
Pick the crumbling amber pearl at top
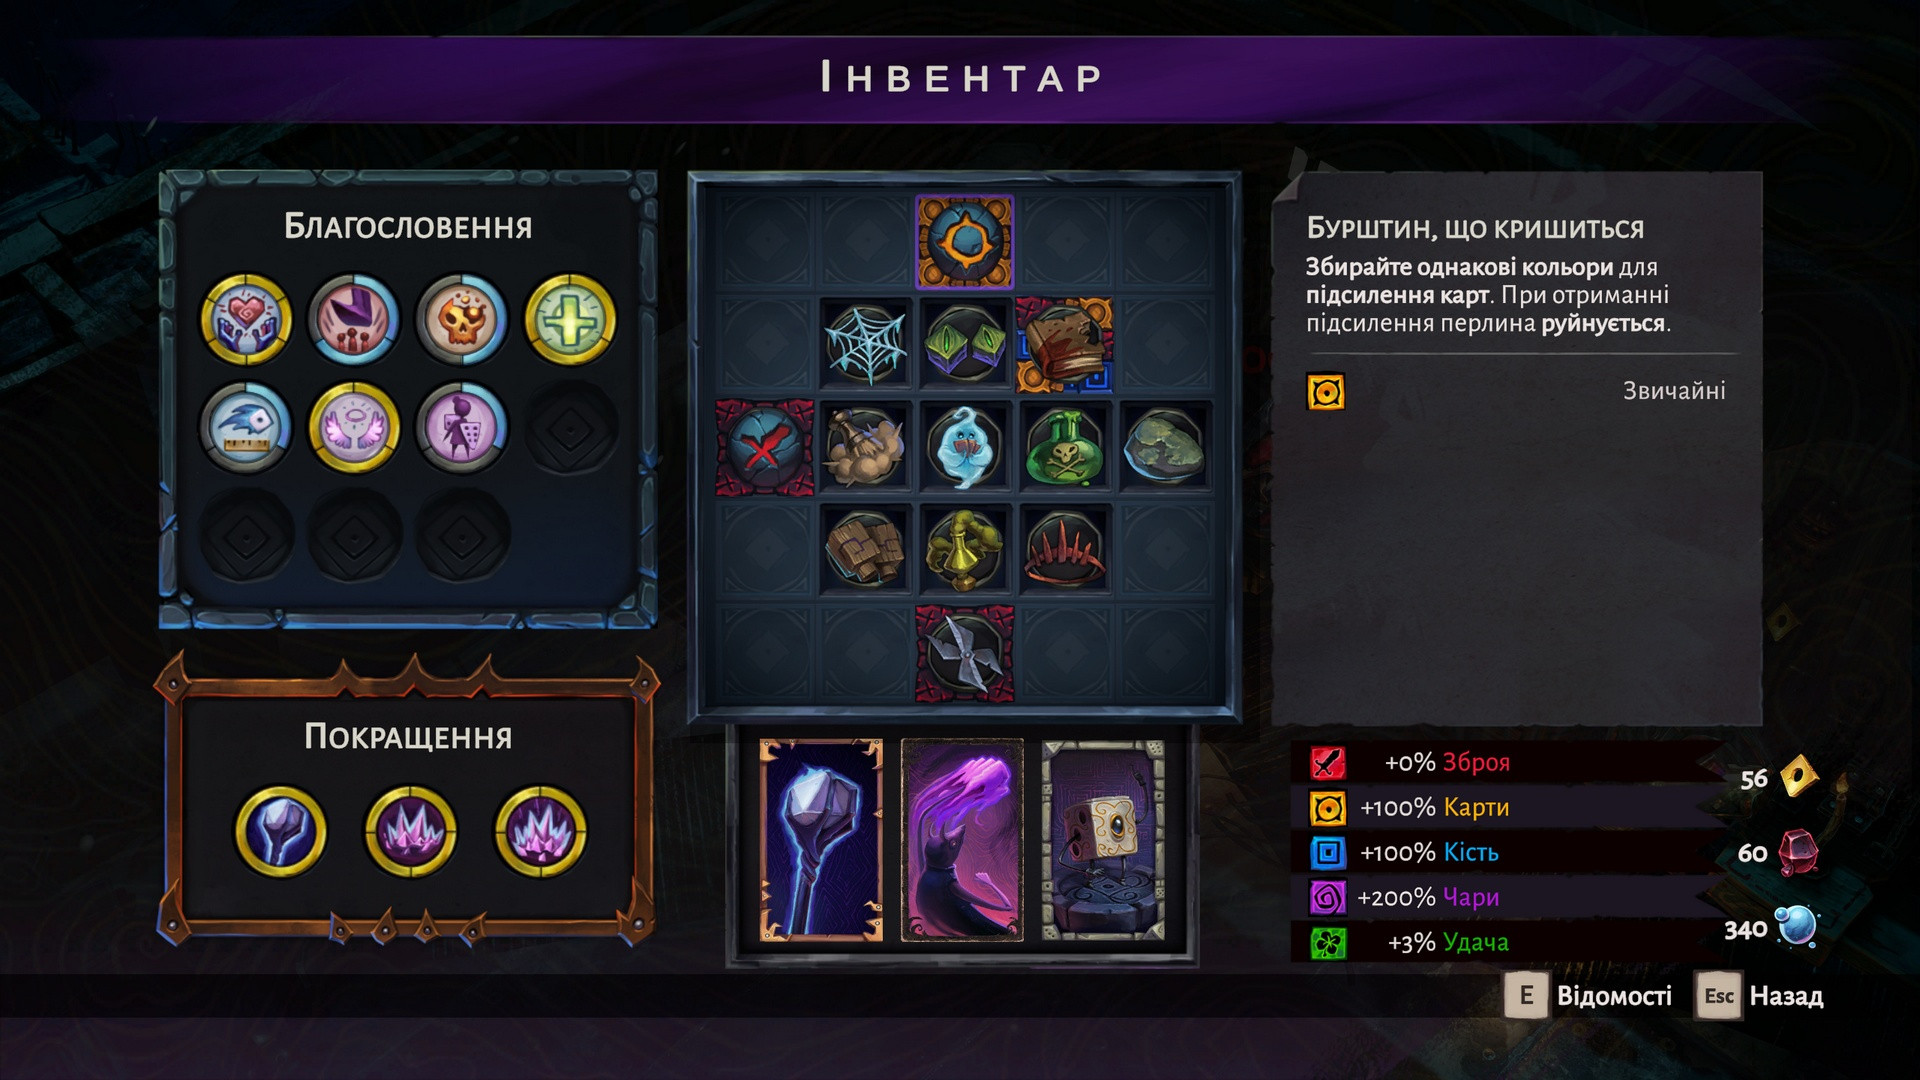[x=965, y=242]
